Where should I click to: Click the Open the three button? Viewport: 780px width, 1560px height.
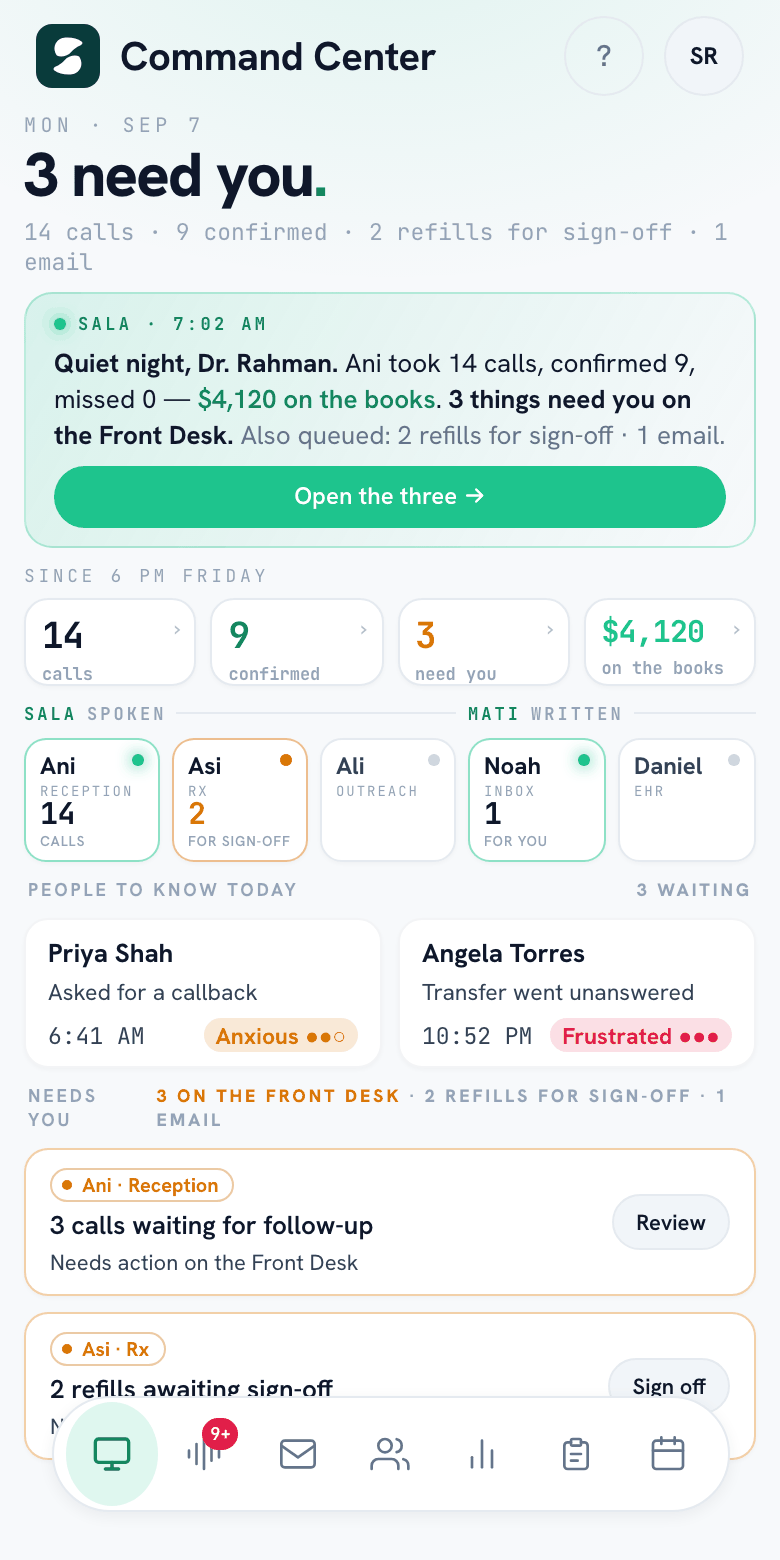pyautogui.click(x=390, y=497)
